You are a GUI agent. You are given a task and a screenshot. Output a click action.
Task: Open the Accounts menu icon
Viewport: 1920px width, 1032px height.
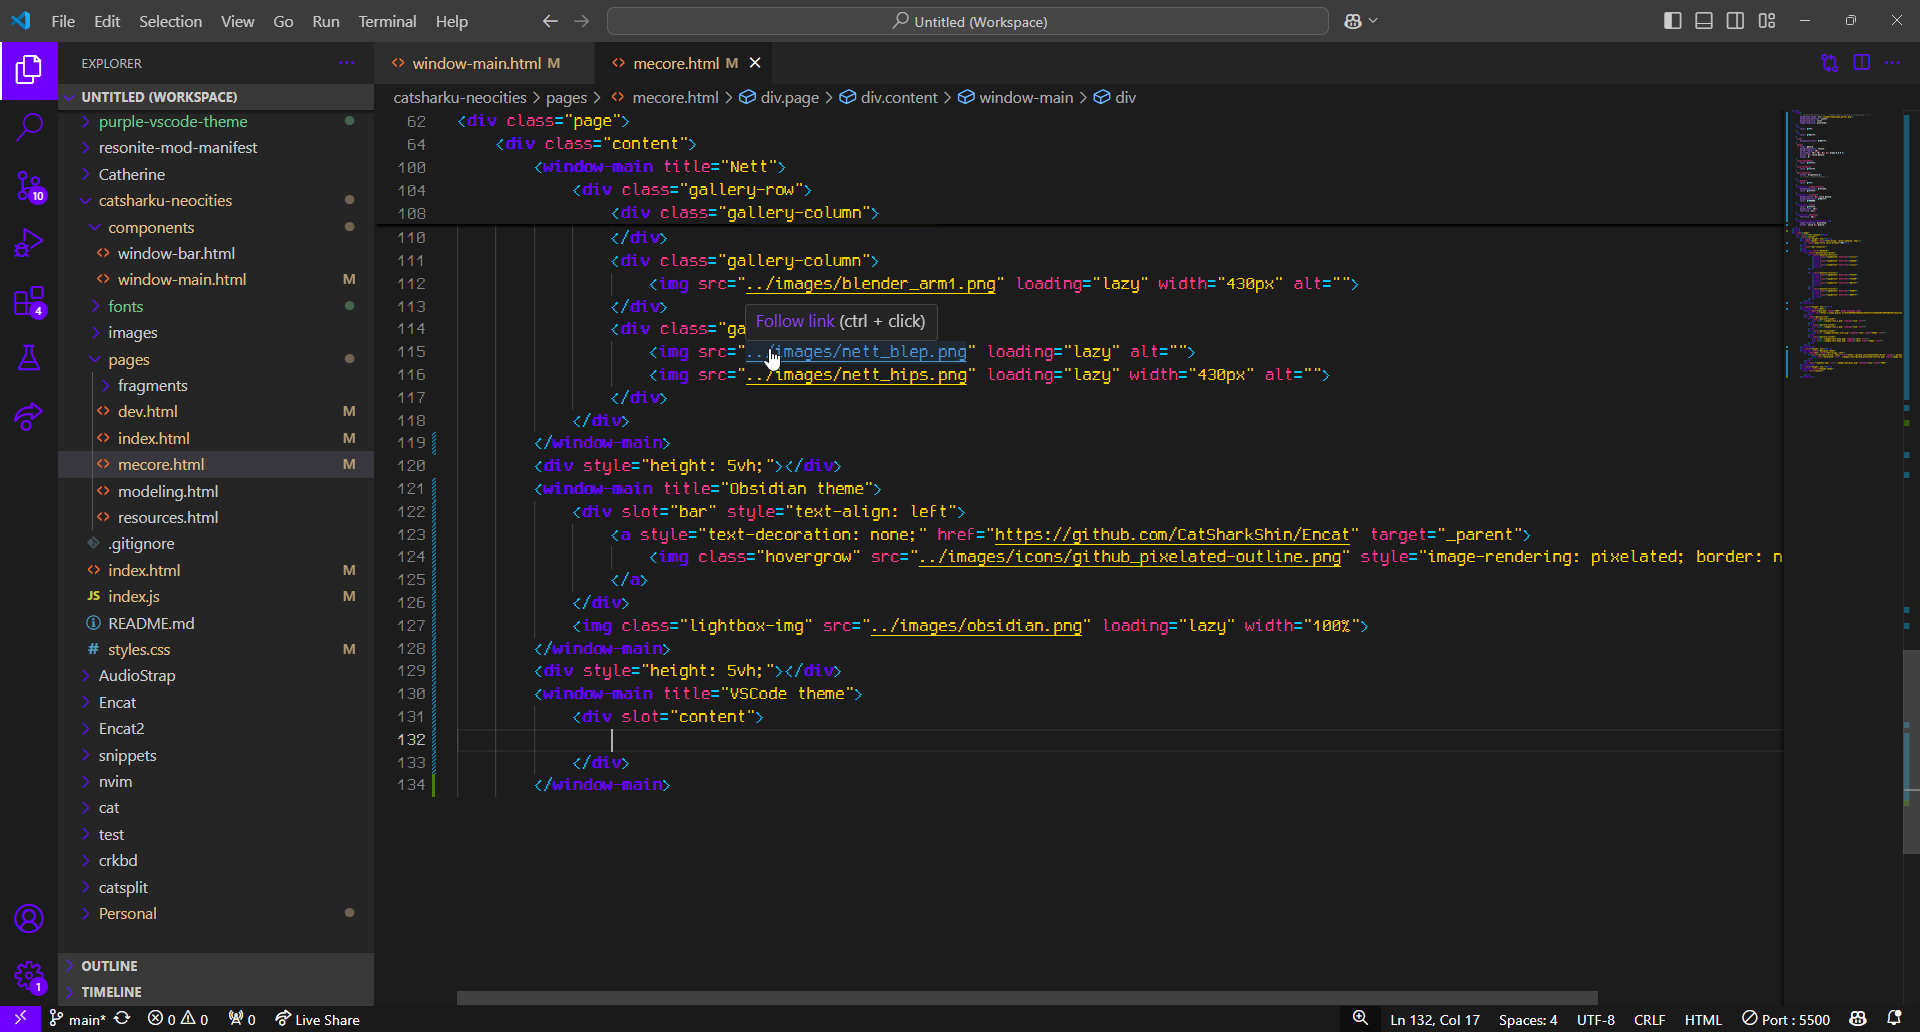coord(29,918)
